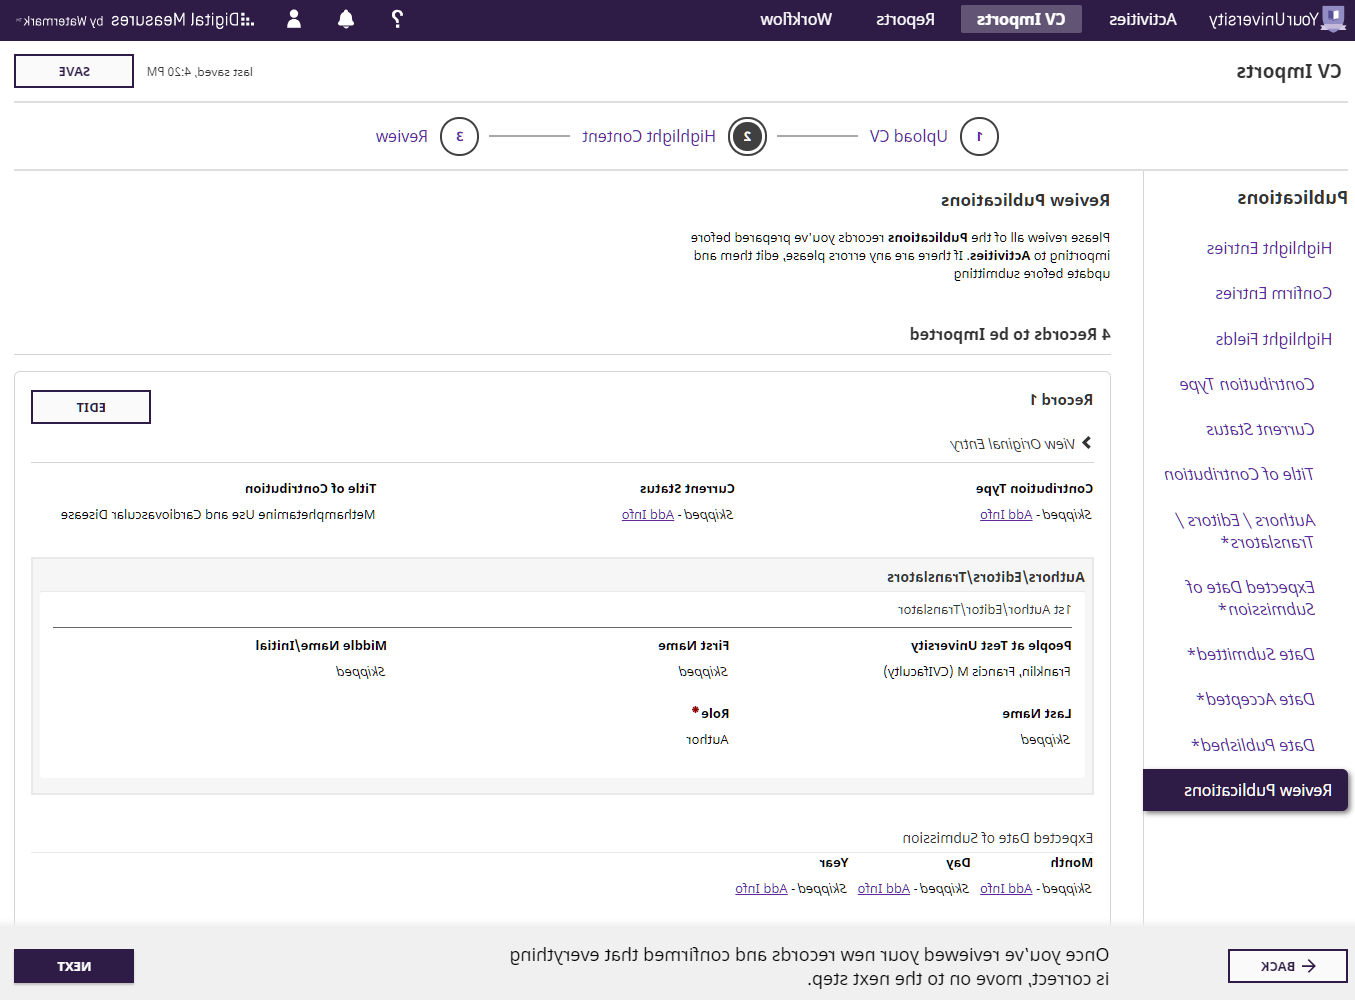Click the step 2 circle for Highlight Content
Viewport: 1355px width, 1000px height.
point(747,136)
